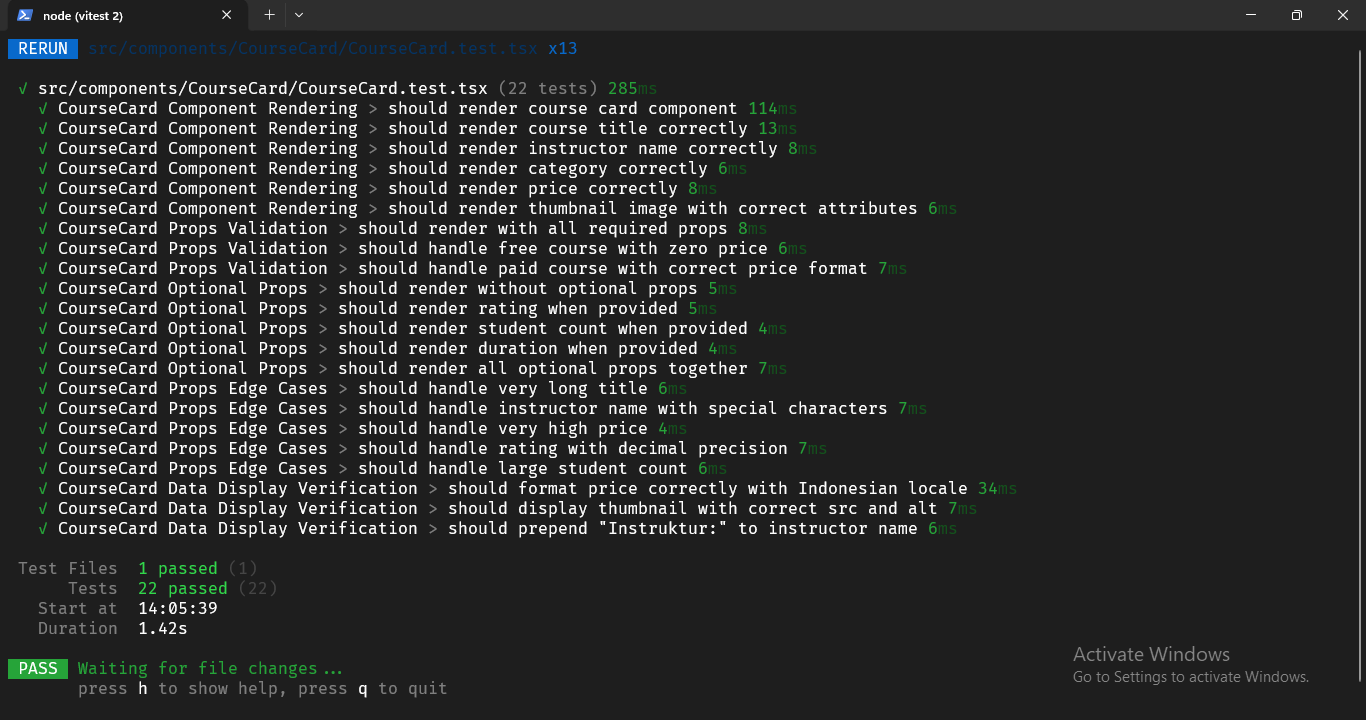Select the "node (vitest 2)" tab title
Screen dimensions: 1366x720
(x=83, y=16)
